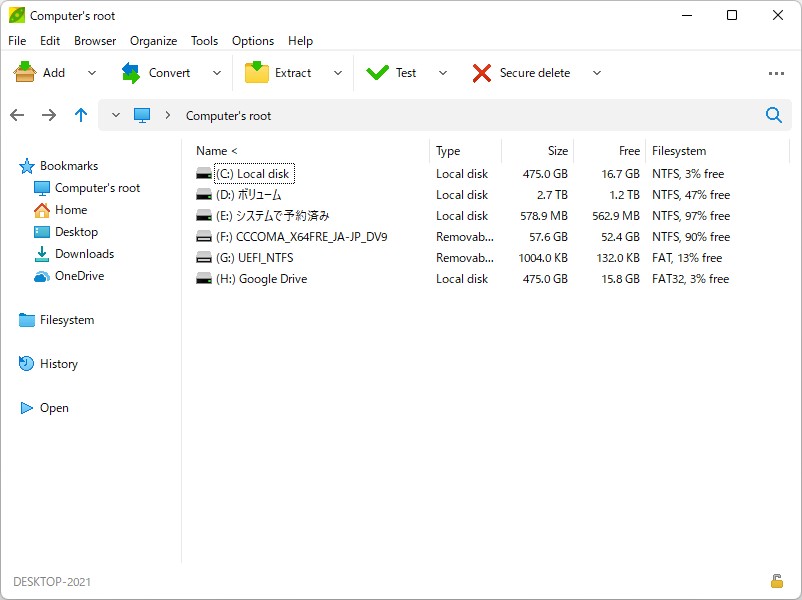802x600 pixels.
Task: Open the Test button dropdown
Action: tap(443, 72)
